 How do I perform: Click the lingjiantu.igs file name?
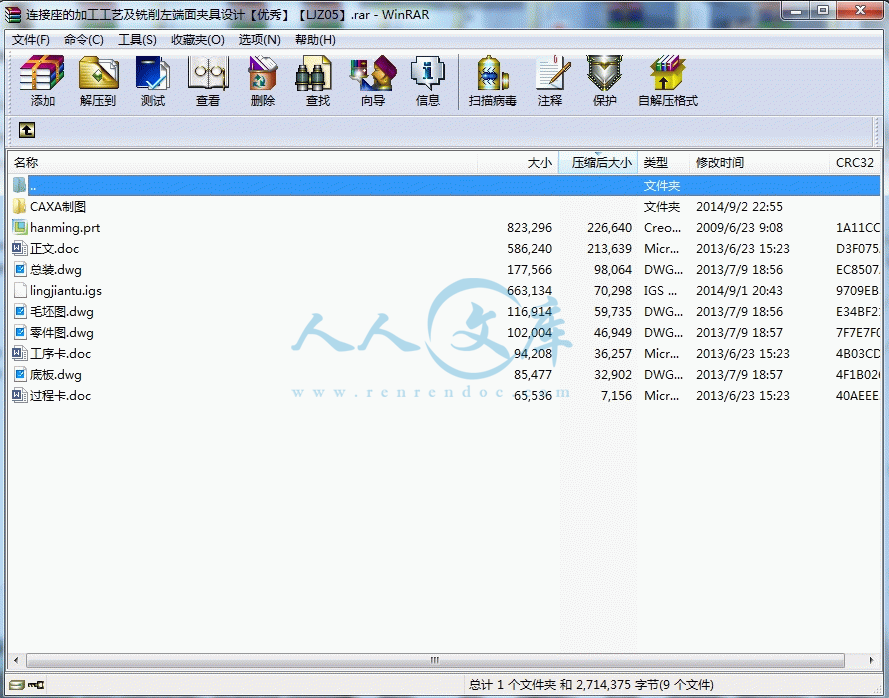66,290
